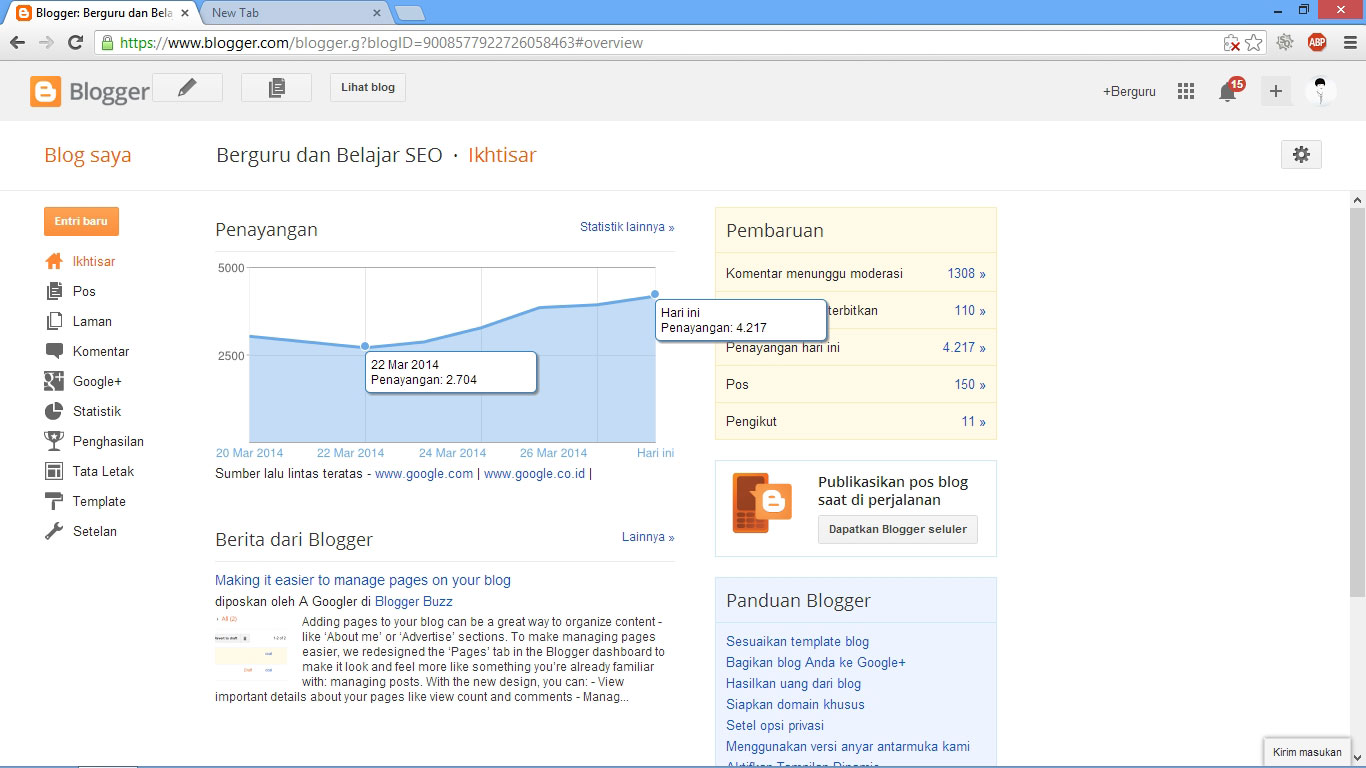Switch to the New Tab tab

295,13
